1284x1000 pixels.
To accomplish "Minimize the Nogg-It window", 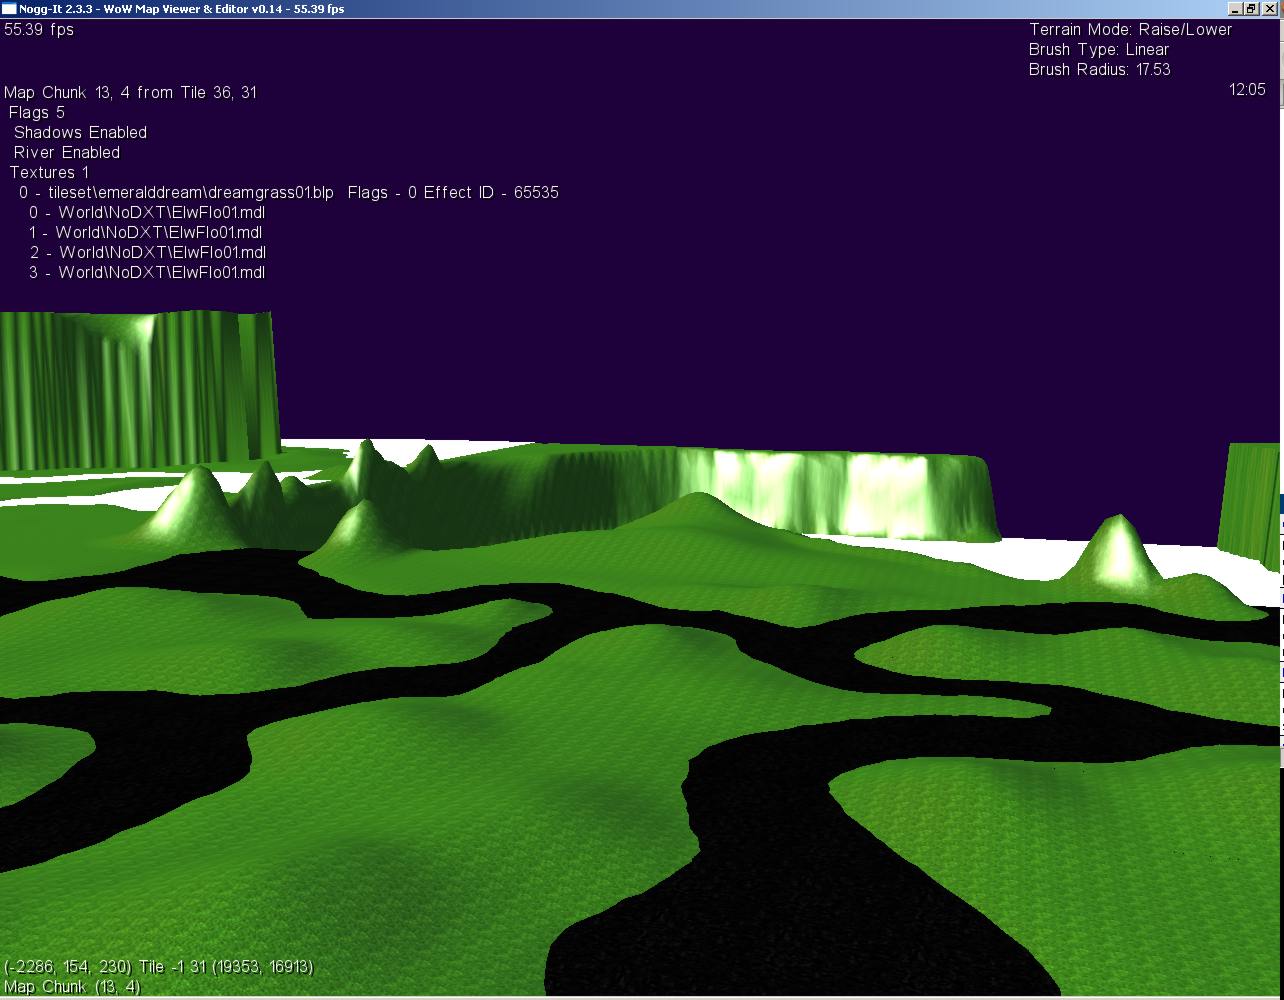I will pyautogui.click(x=1236, y=9).
